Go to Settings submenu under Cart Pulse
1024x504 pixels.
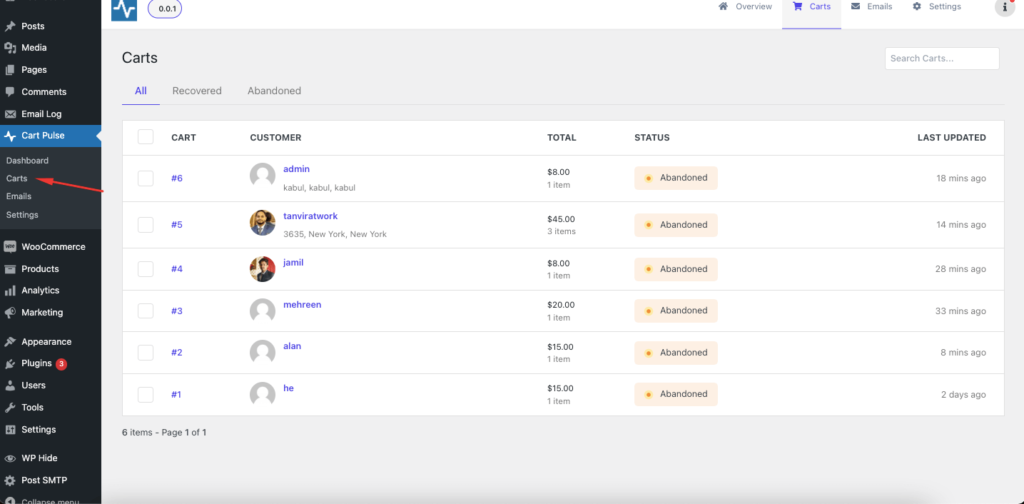pos(22,215)
